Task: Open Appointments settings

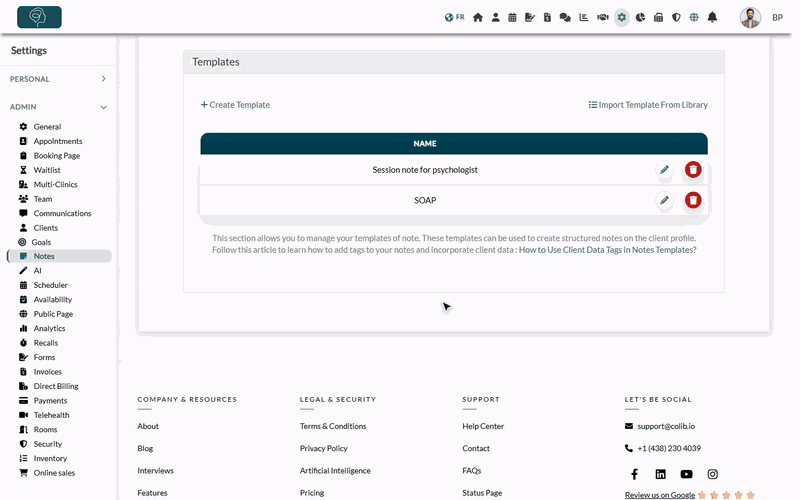Action: coord(58,141)
